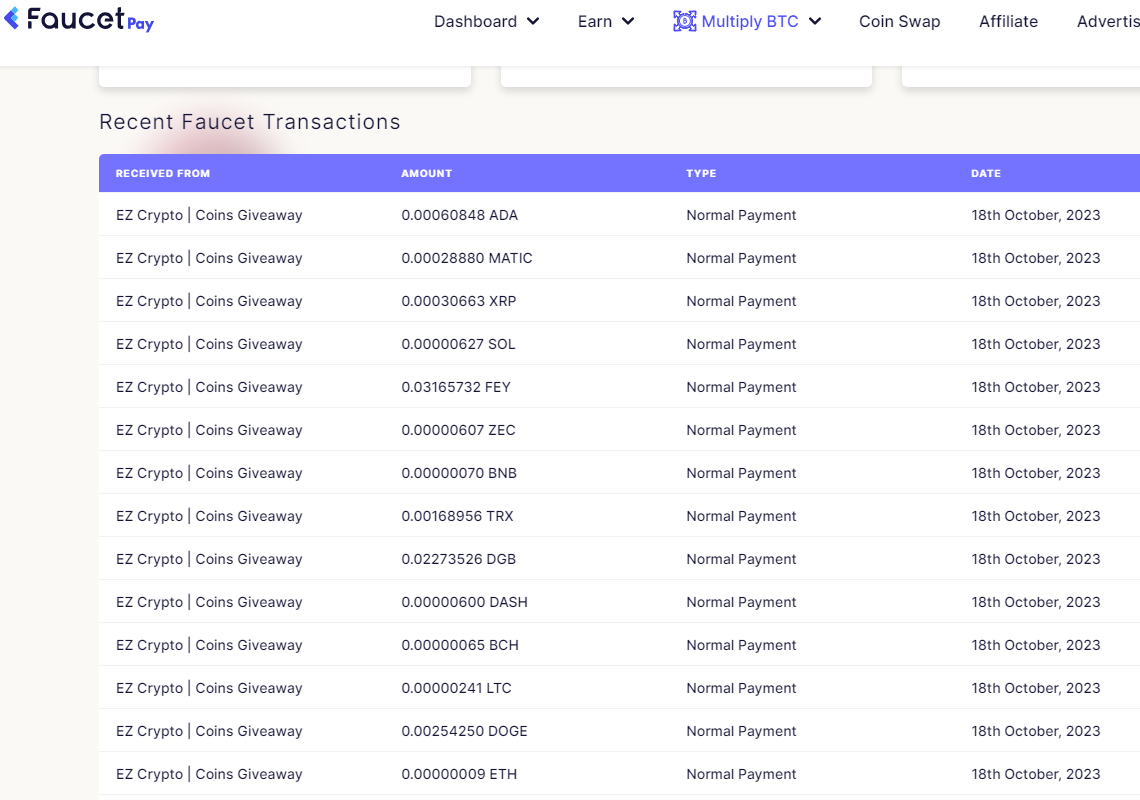Select the 0.00254250 DOGE amount
The height and width of the screenshot is (800, 1140).
[465, 730]
